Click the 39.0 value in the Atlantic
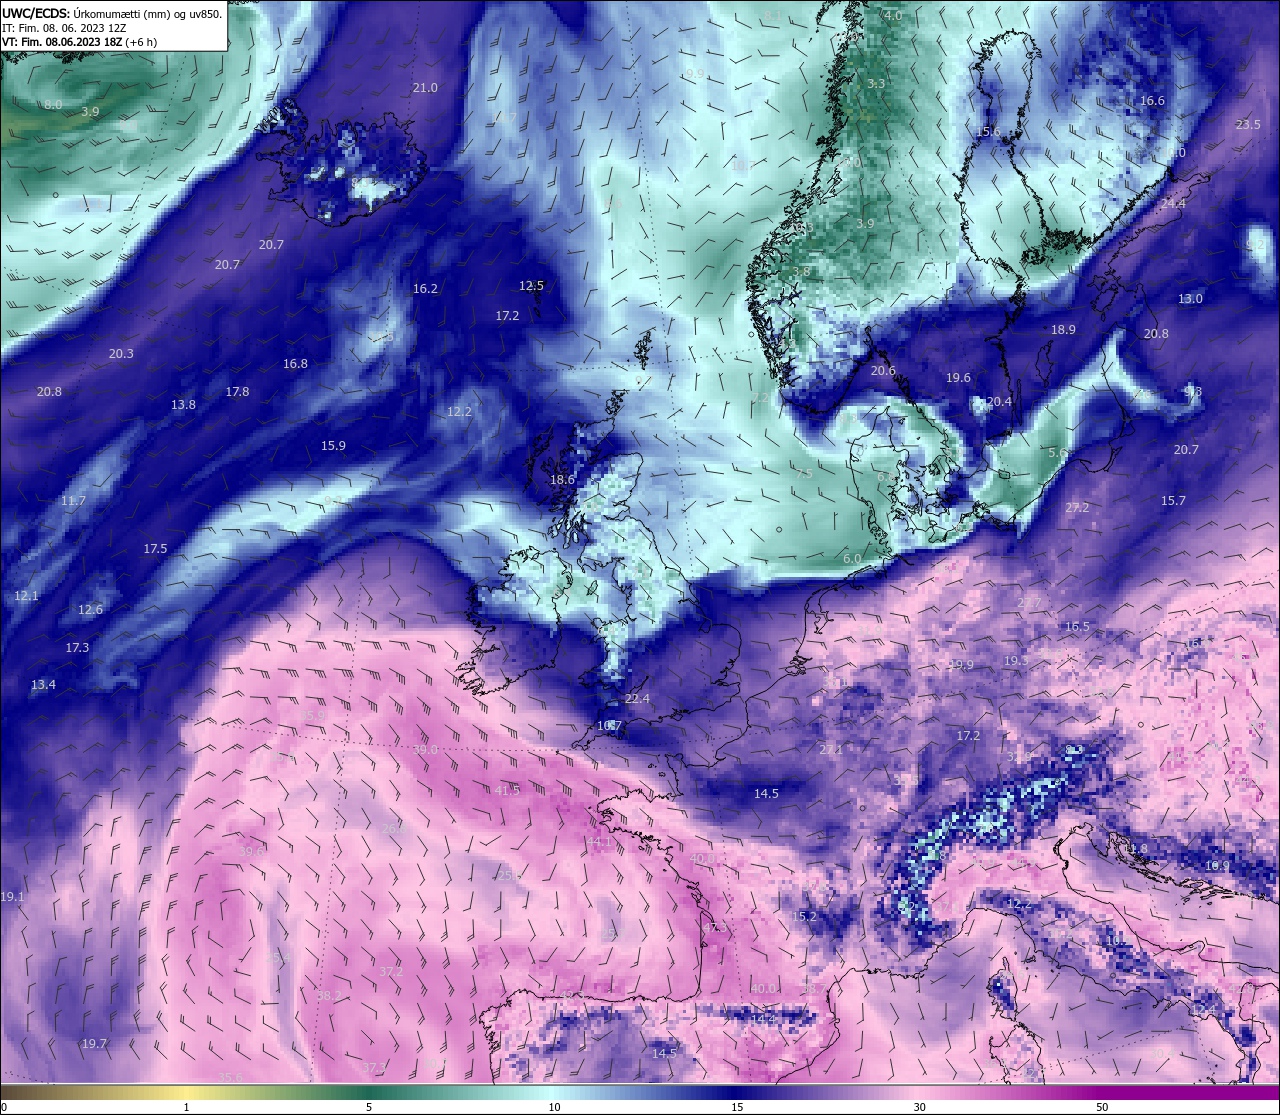 [x=425, y=750]
